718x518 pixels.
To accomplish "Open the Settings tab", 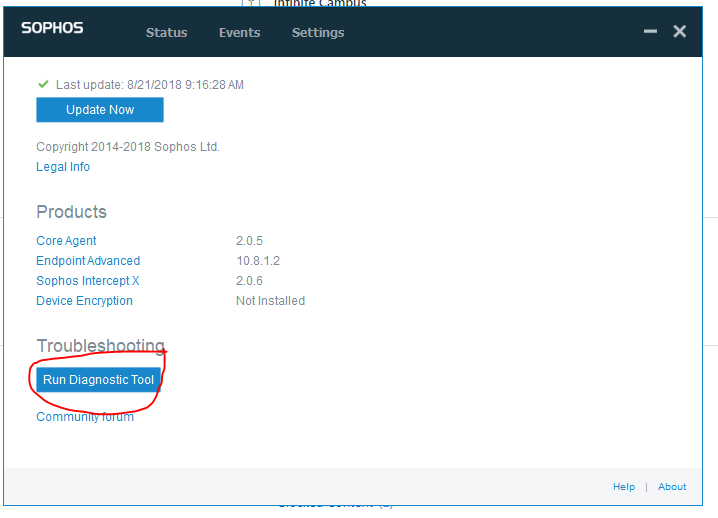I will (x=318, y=33).
